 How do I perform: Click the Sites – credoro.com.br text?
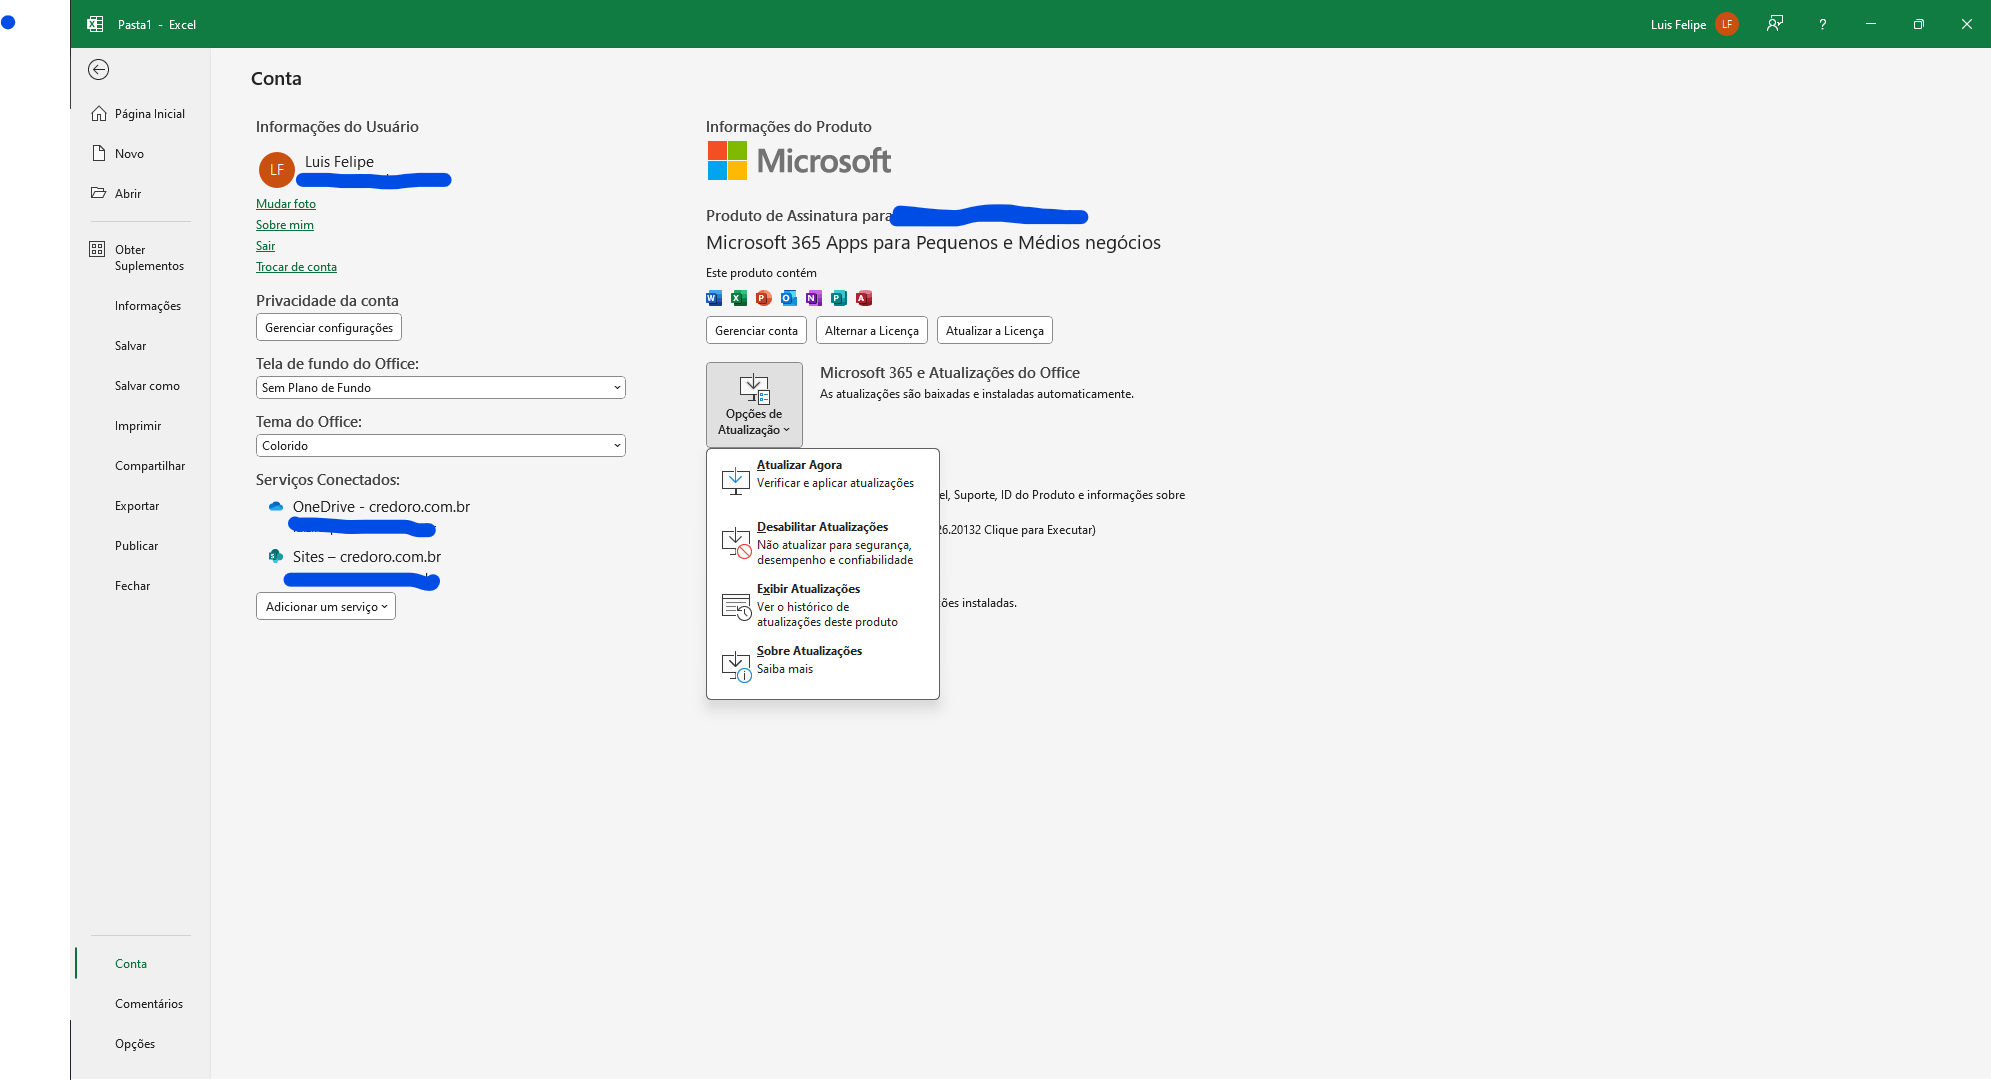pyautogui.click(x=367, y=557)
